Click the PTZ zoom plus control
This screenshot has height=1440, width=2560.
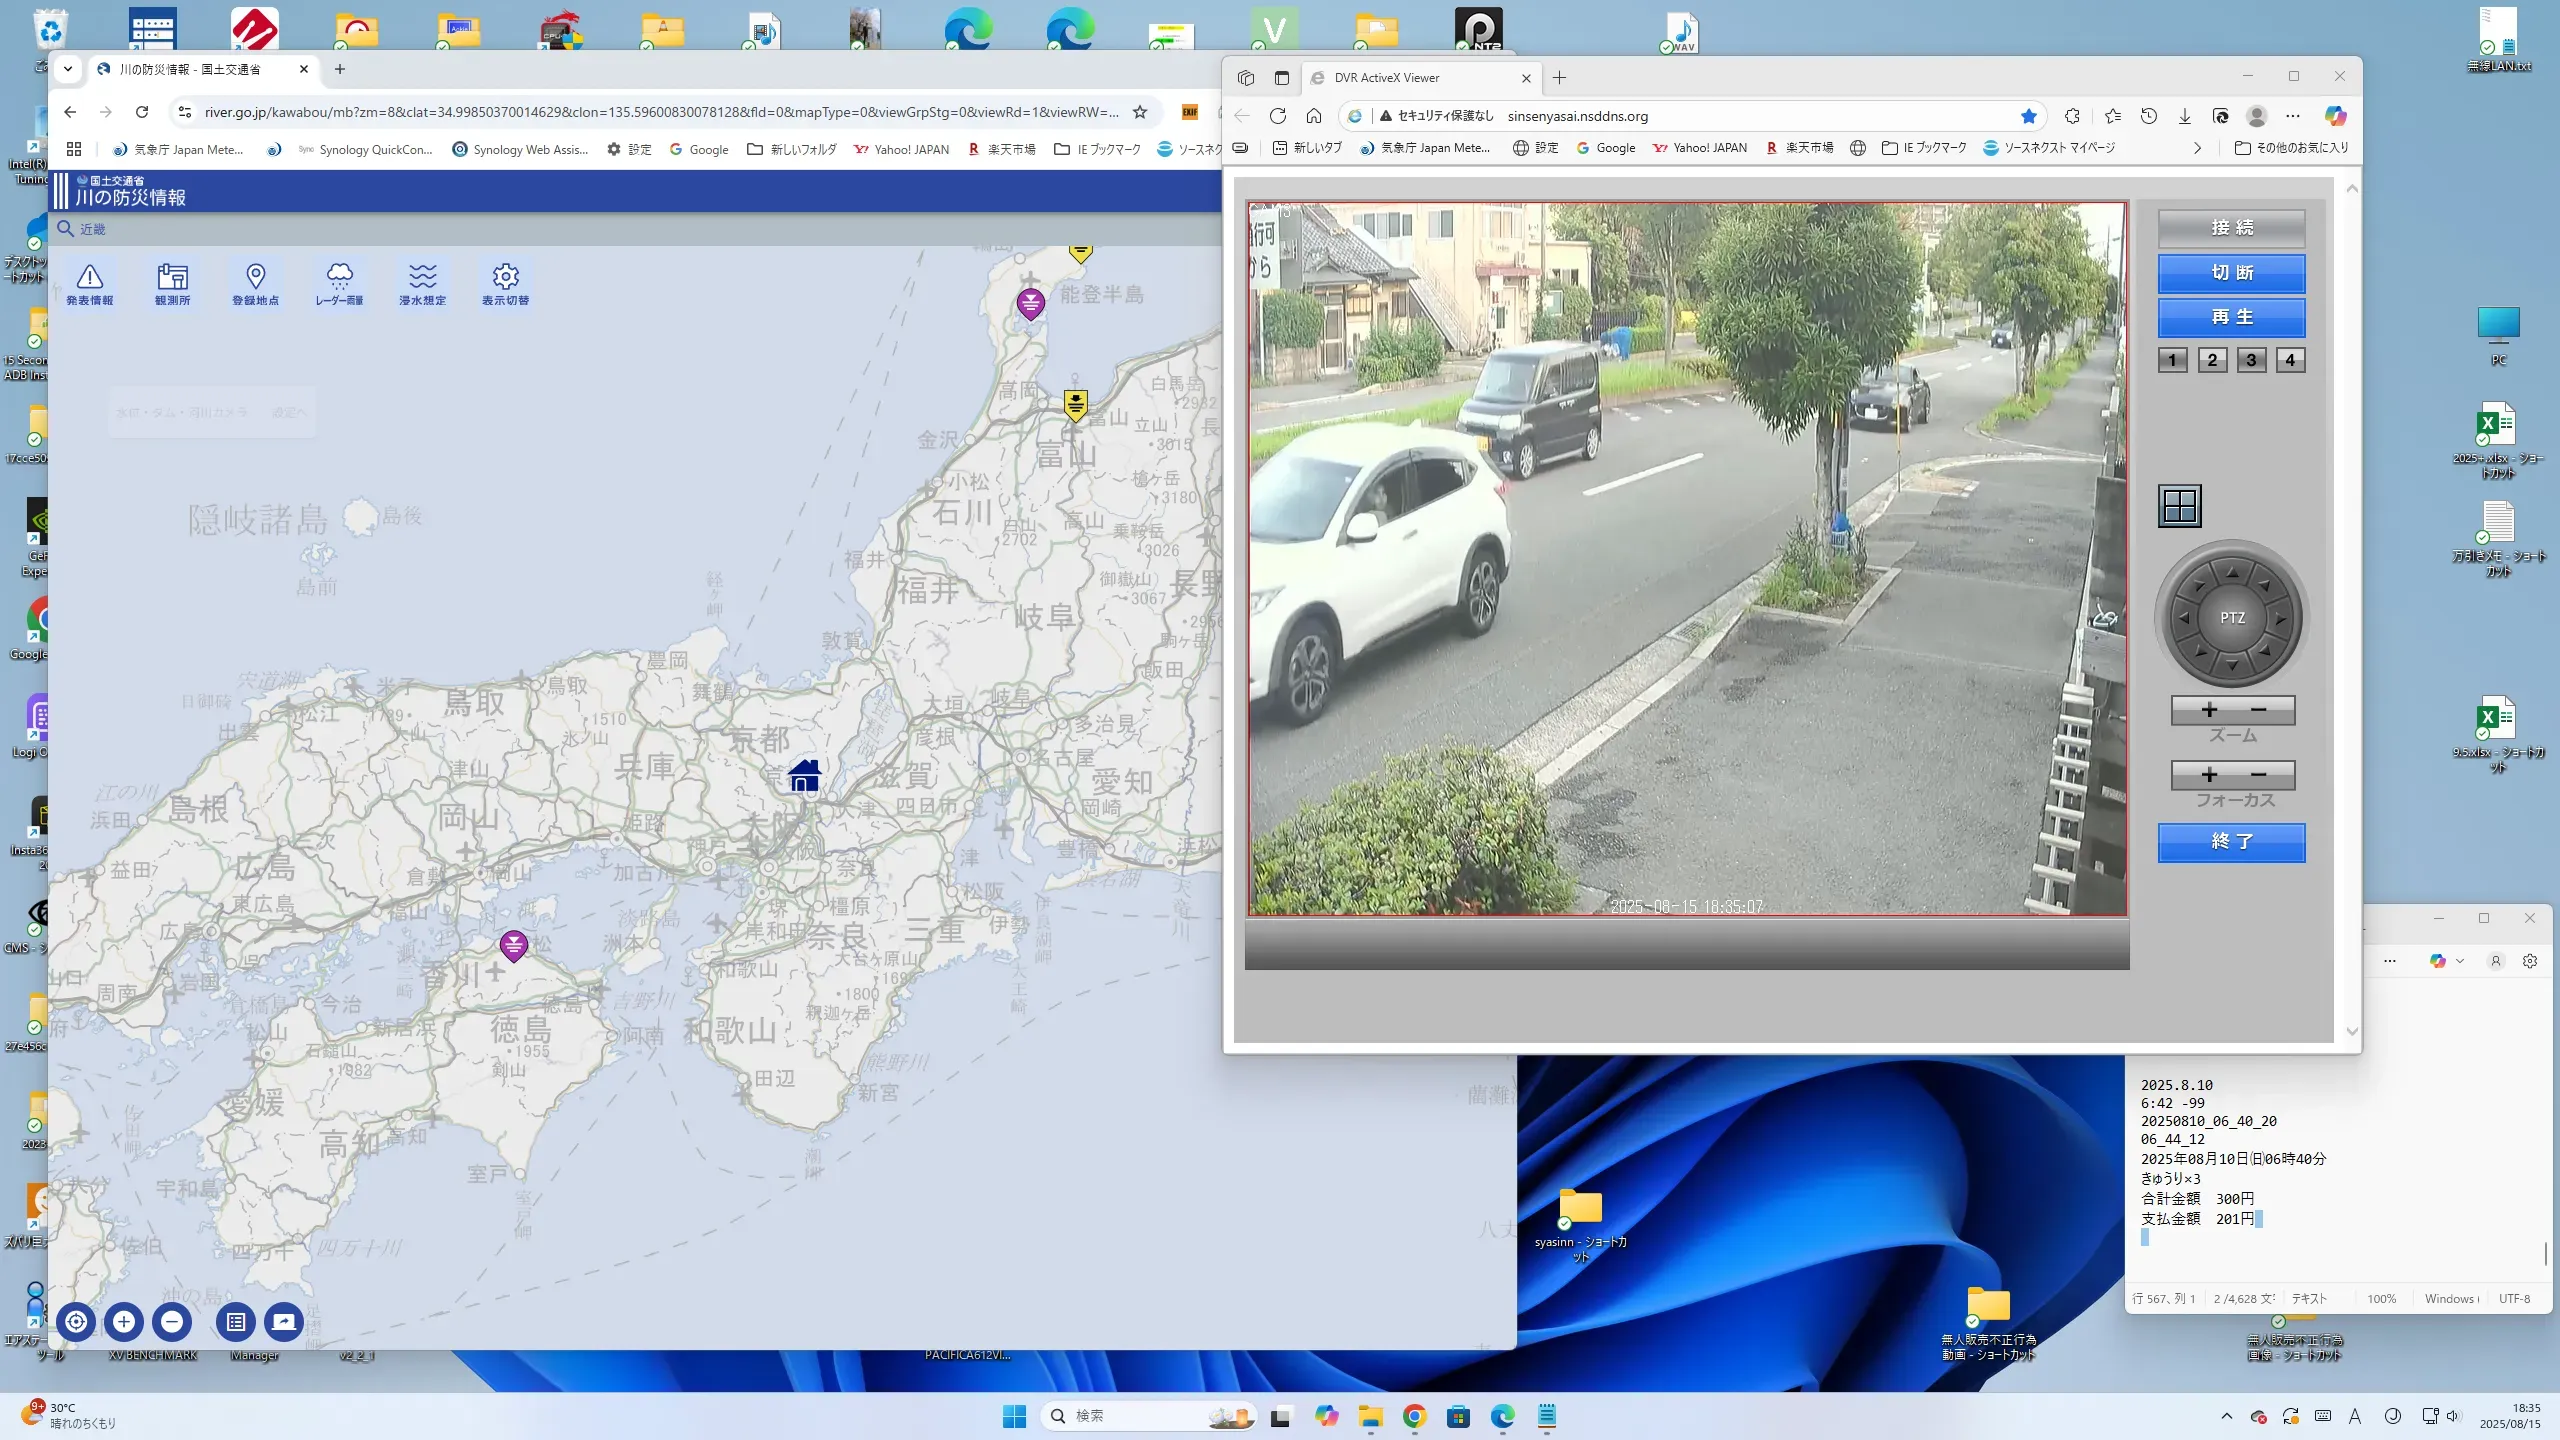[x=2209, y=710]
